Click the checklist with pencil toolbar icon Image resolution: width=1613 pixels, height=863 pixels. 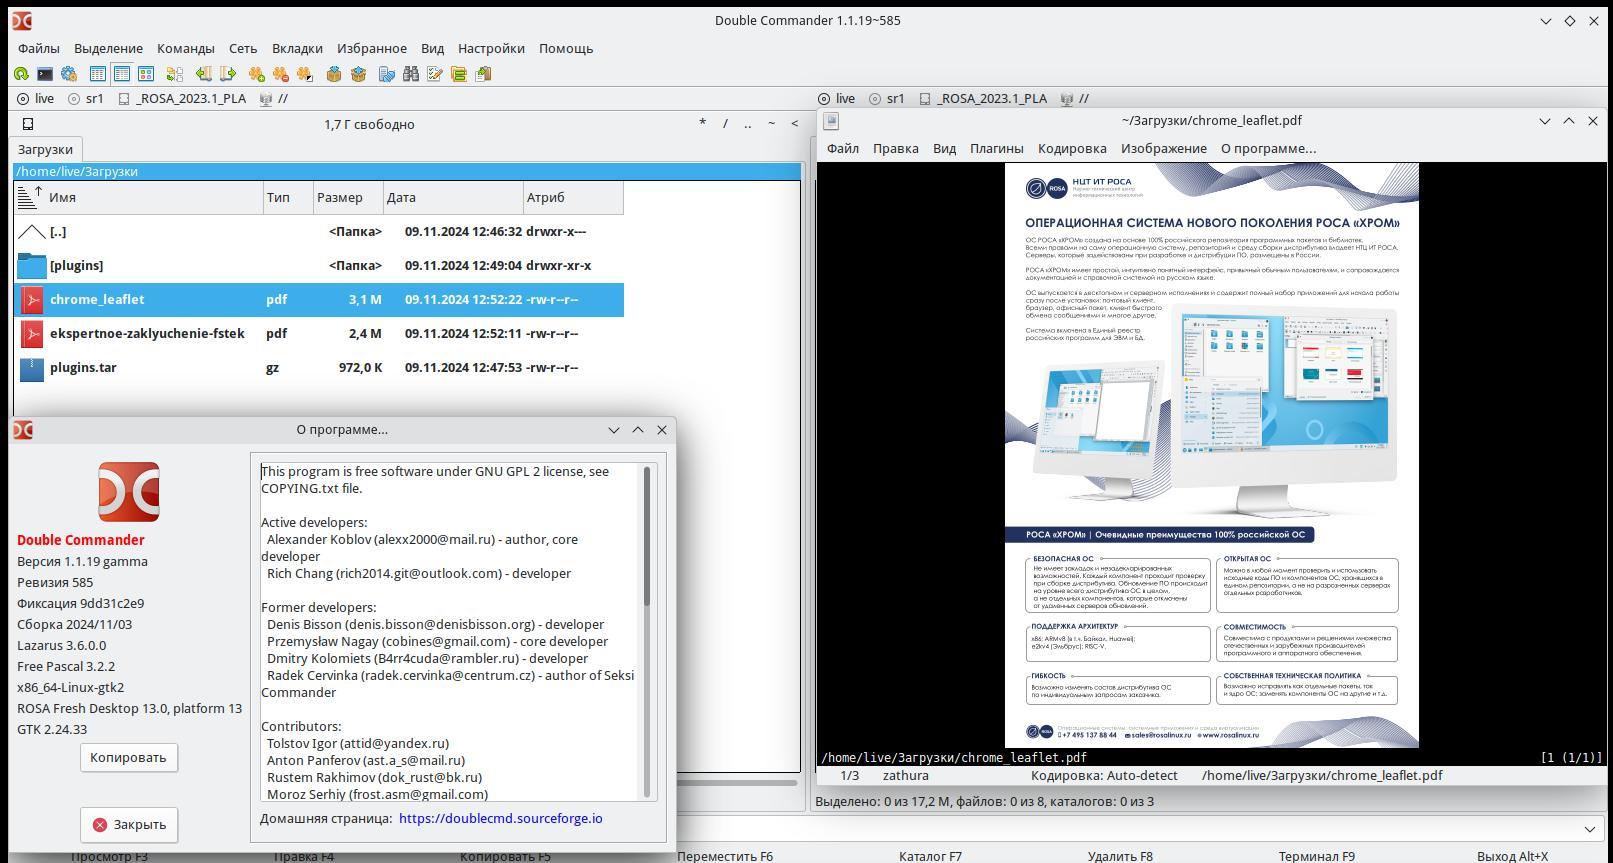coord(435,74)
